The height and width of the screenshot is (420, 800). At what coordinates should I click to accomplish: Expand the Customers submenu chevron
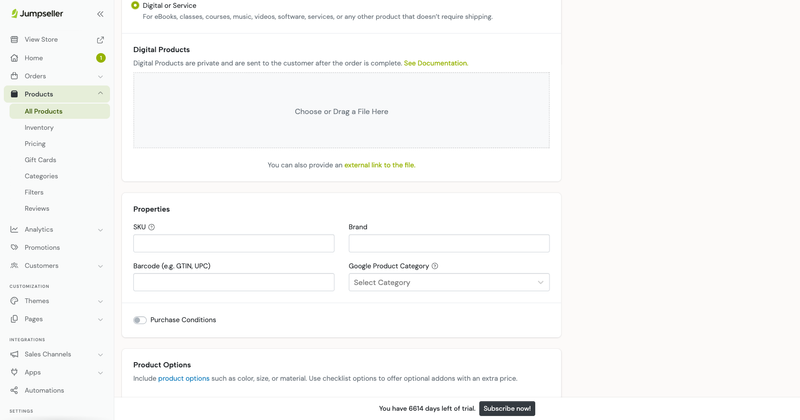click(101, 266)
